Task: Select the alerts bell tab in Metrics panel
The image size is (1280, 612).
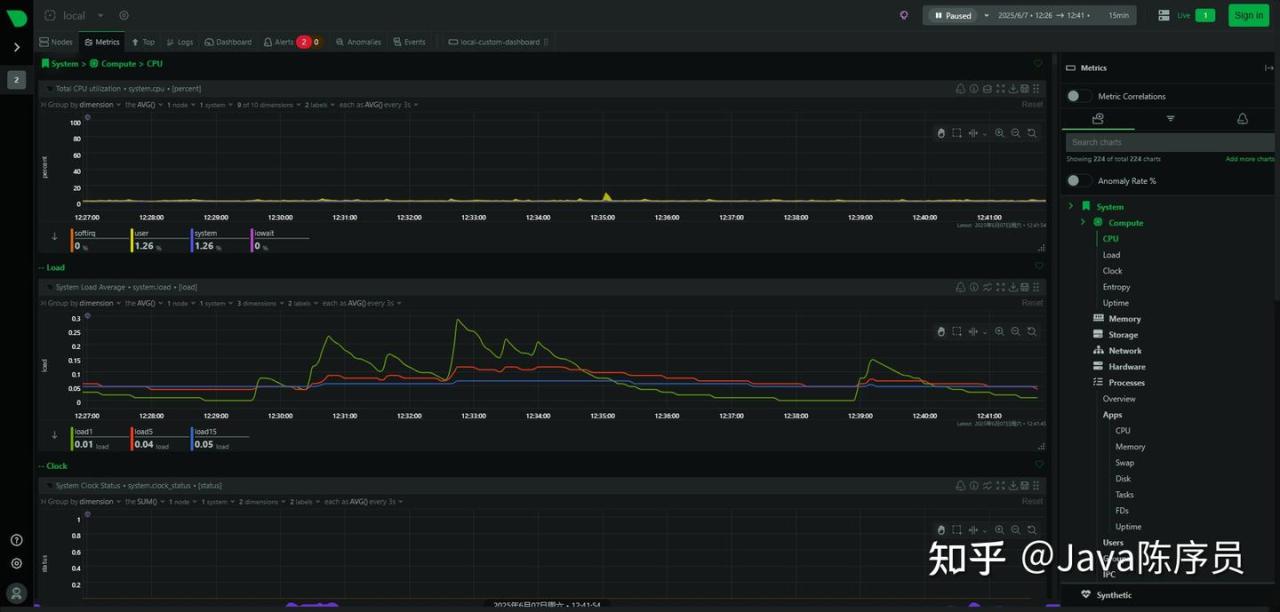Action: click(1242, 118)
